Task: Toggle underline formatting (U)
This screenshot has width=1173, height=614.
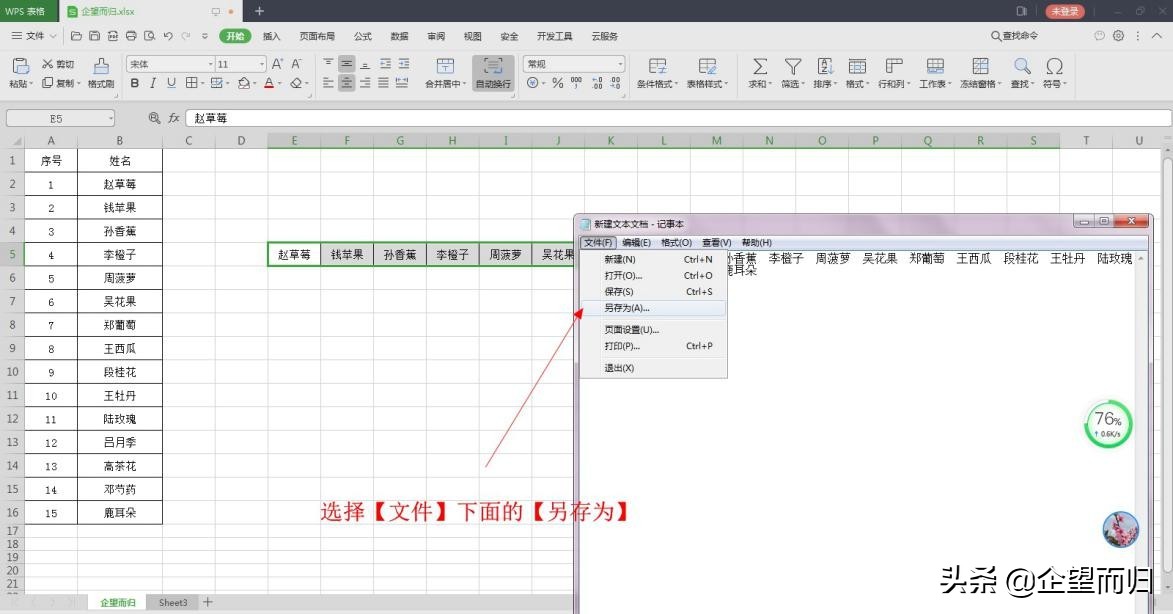Action: [171, 83]
